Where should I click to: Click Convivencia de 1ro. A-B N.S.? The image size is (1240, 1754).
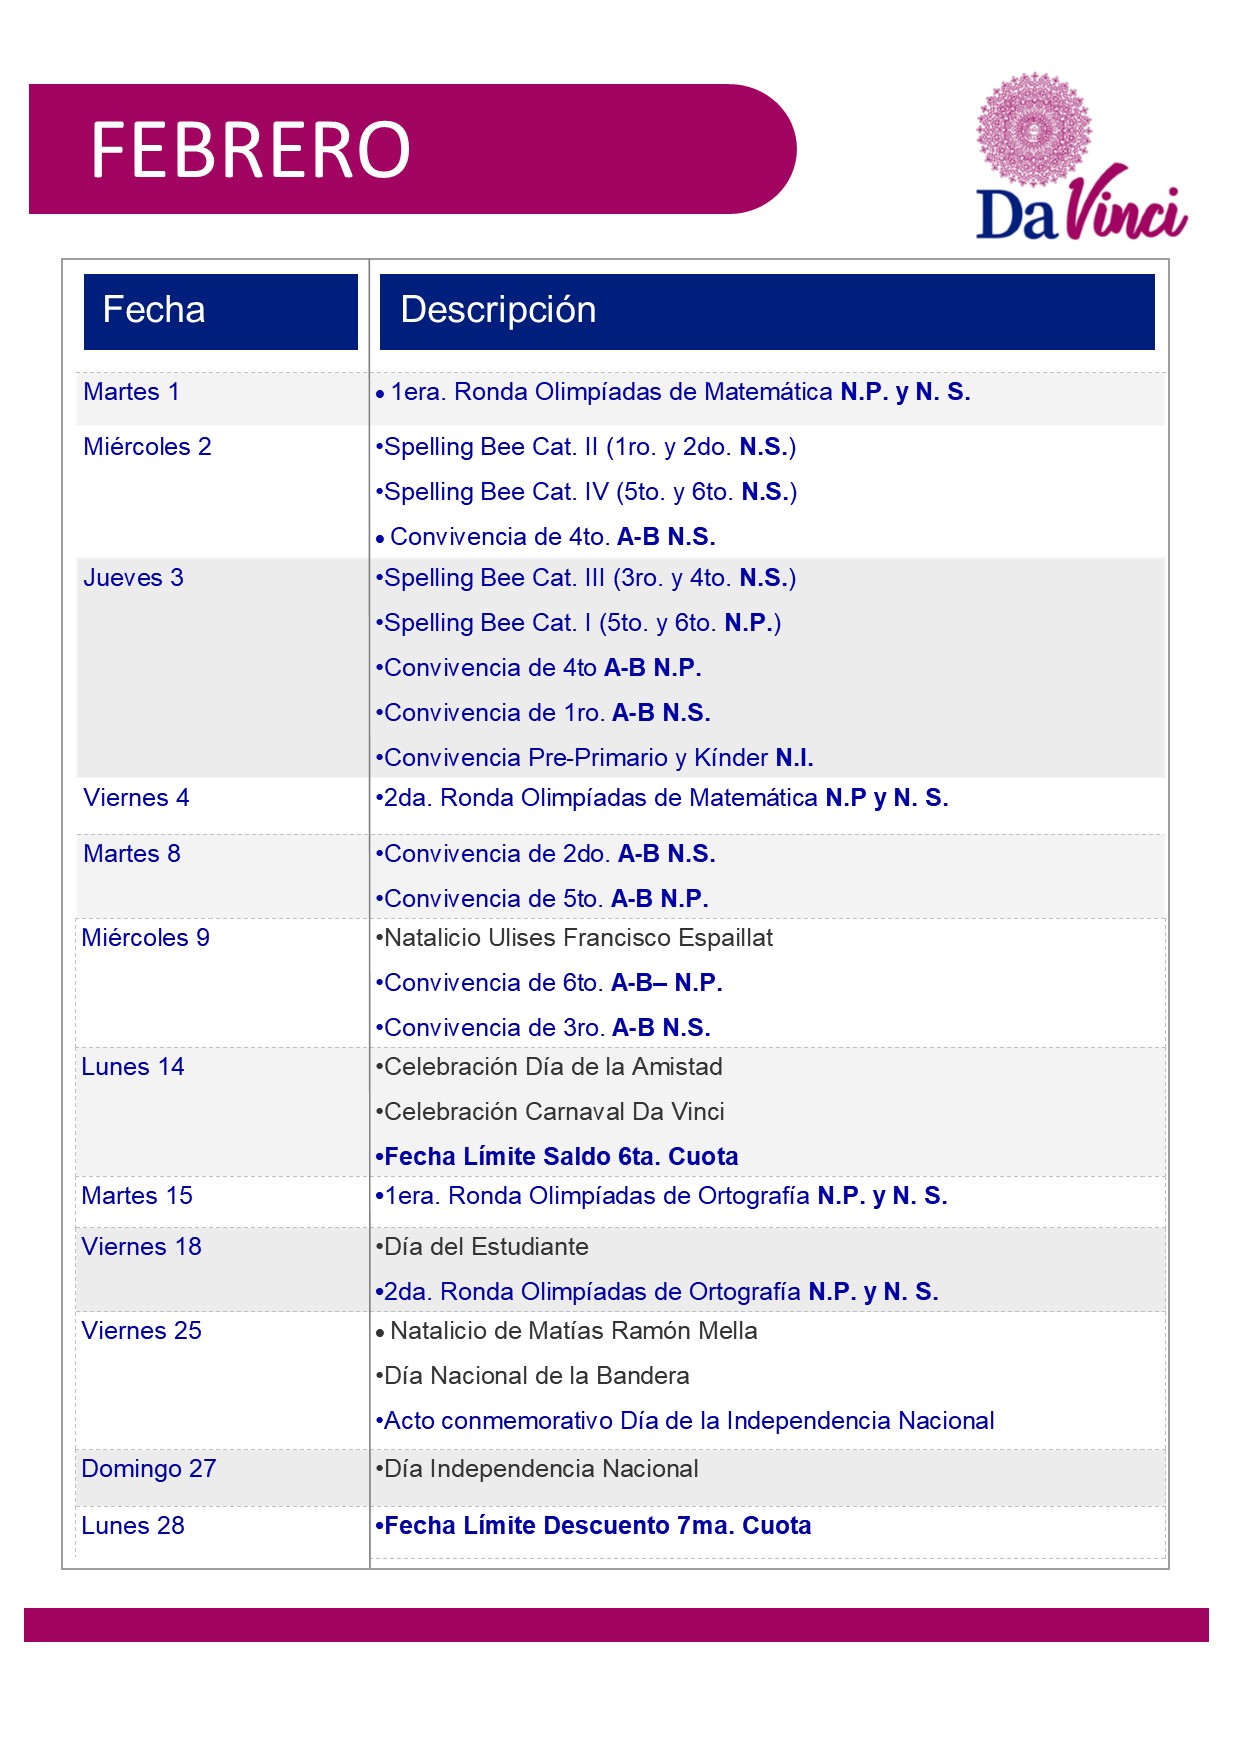[x=543, y=713]
